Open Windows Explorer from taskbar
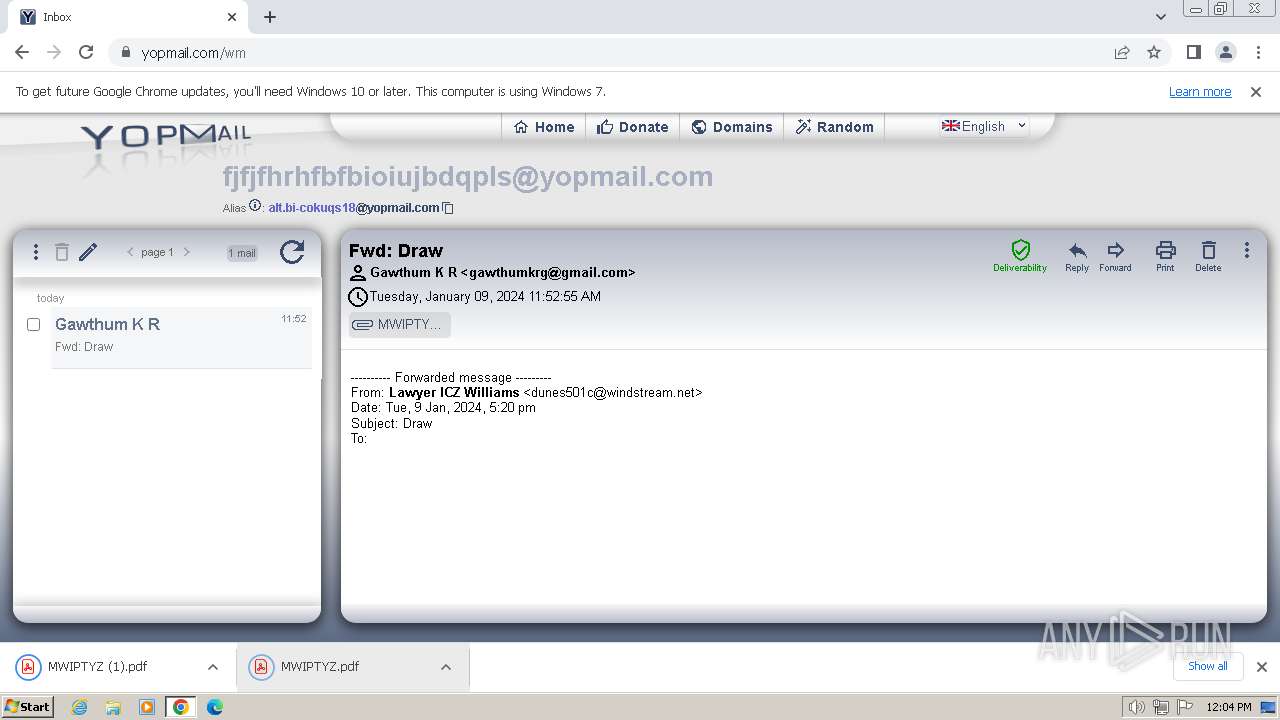This screenshot has height=720, width=1280. [x=113, y=707]
